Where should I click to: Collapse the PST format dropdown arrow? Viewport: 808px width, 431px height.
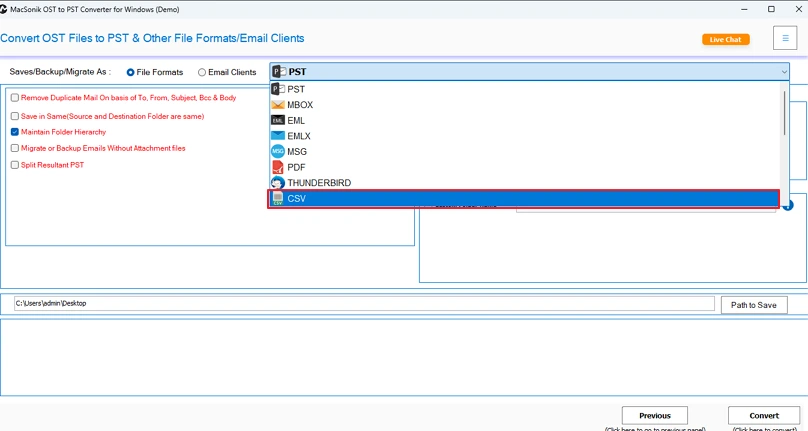click(783, 72)
